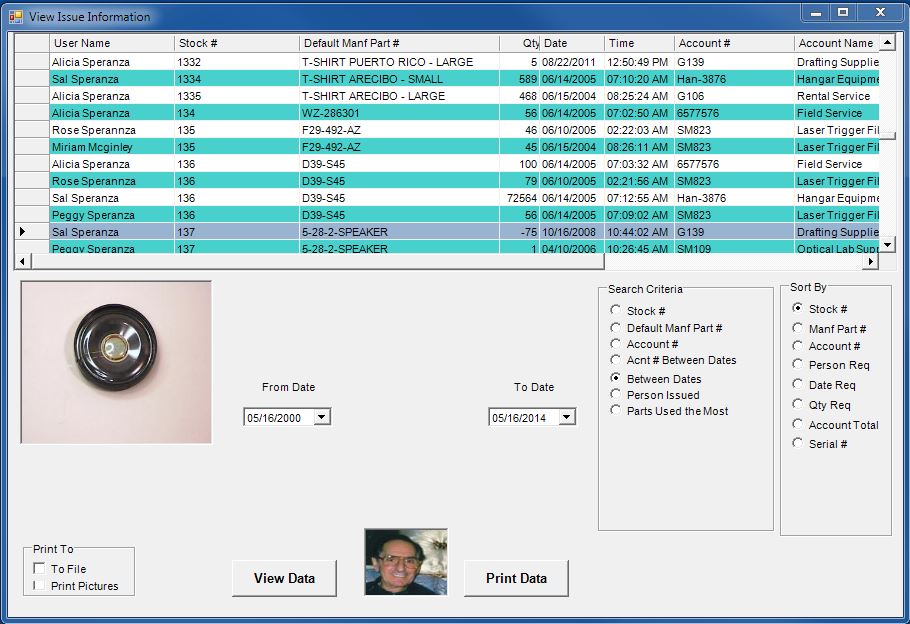Image resolution: width=910 pixels, height=624 pixels.
Task: Click the app icon in title bar
Action: tap(15, 16)
